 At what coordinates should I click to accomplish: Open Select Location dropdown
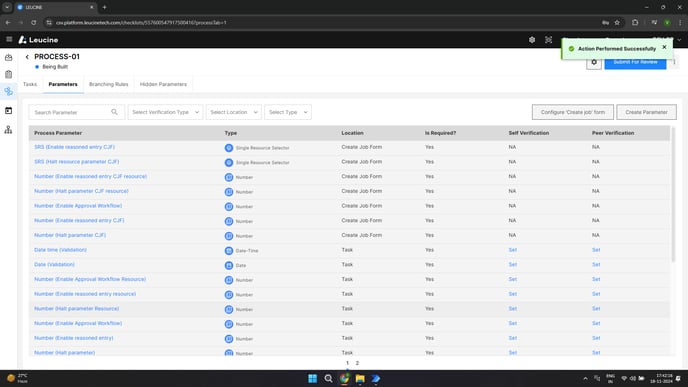233,112
